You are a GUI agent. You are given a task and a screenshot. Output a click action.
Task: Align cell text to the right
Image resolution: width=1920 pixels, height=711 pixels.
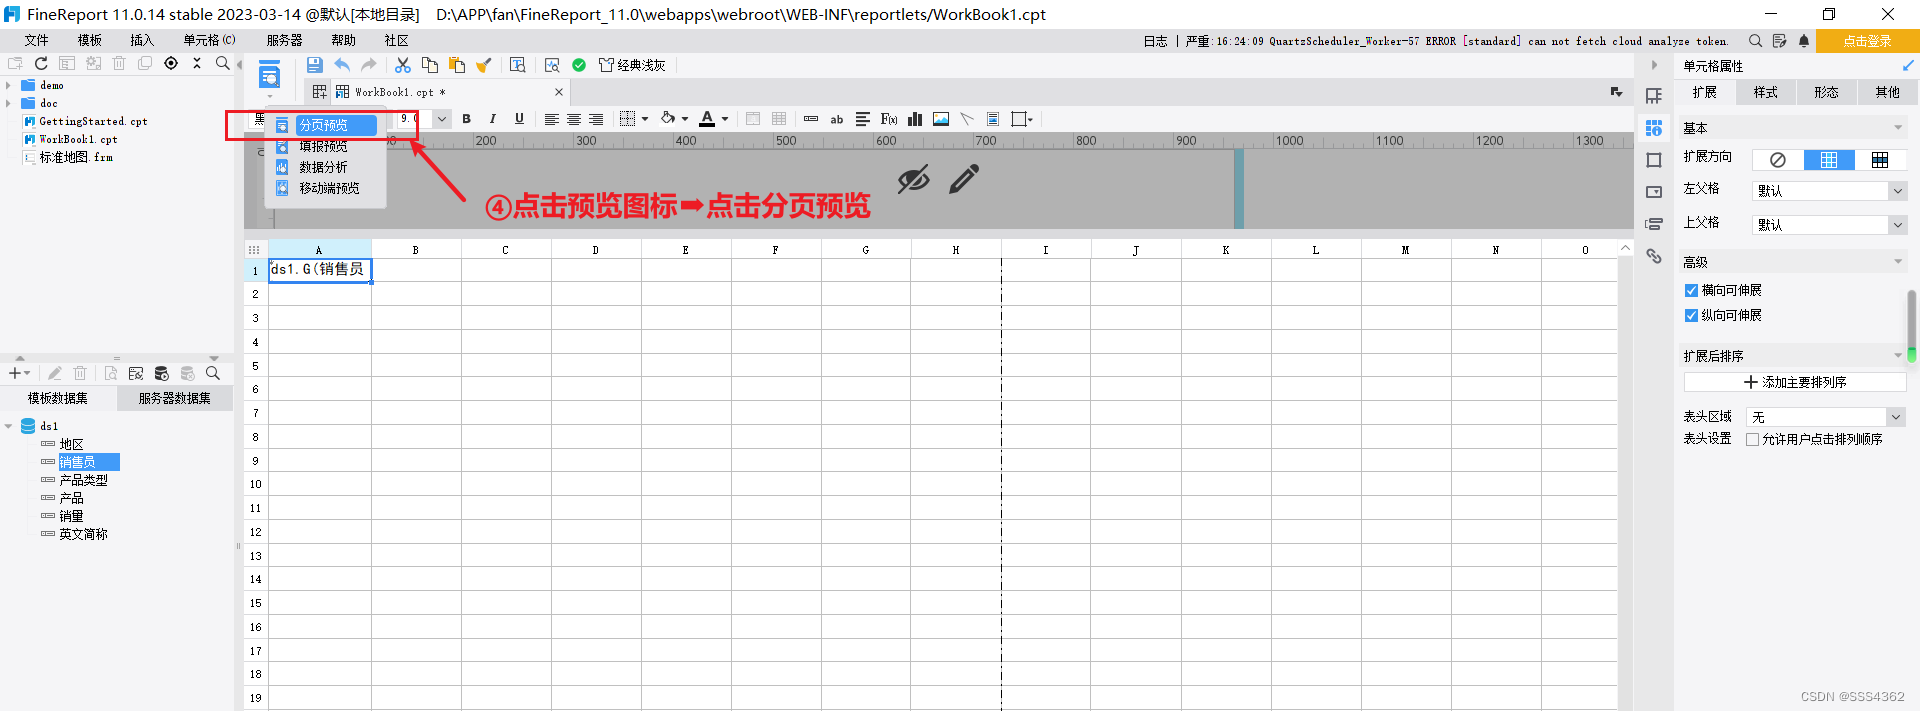coord(596,119)
